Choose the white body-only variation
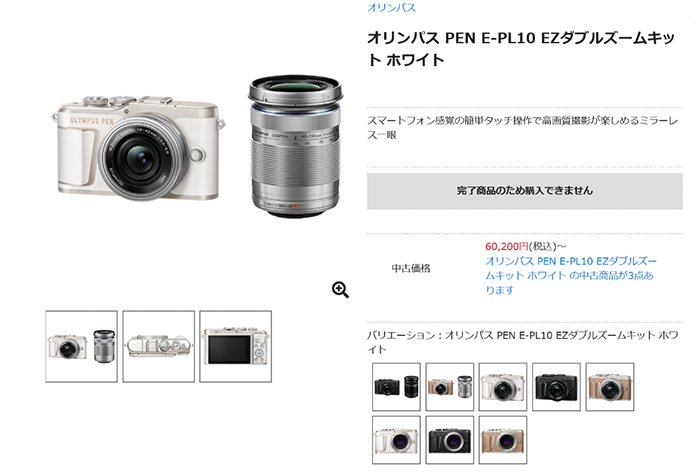 pyautogui.click(x=396, y=440)
